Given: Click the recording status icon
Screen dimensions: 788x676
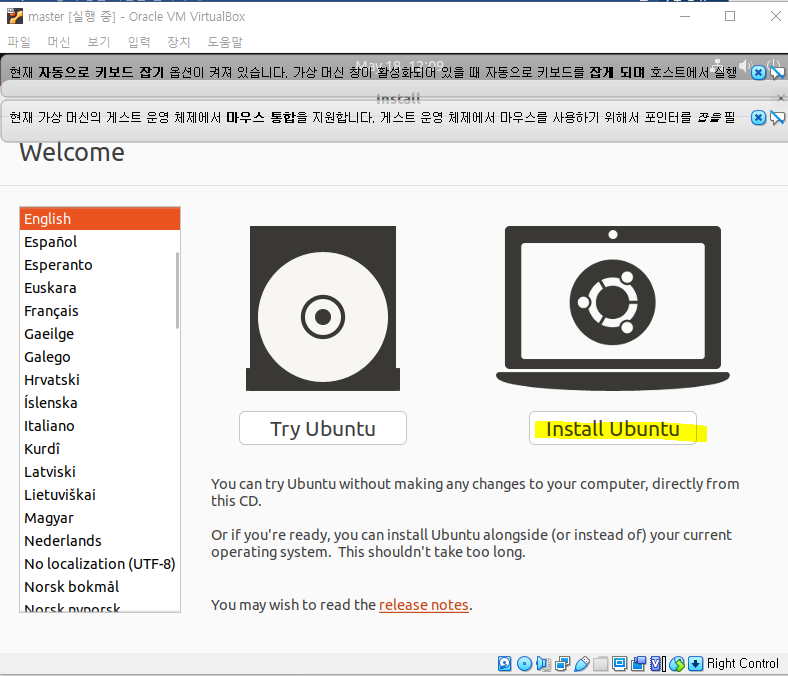Looking at the screenshot, I should [x=639, y=663].
